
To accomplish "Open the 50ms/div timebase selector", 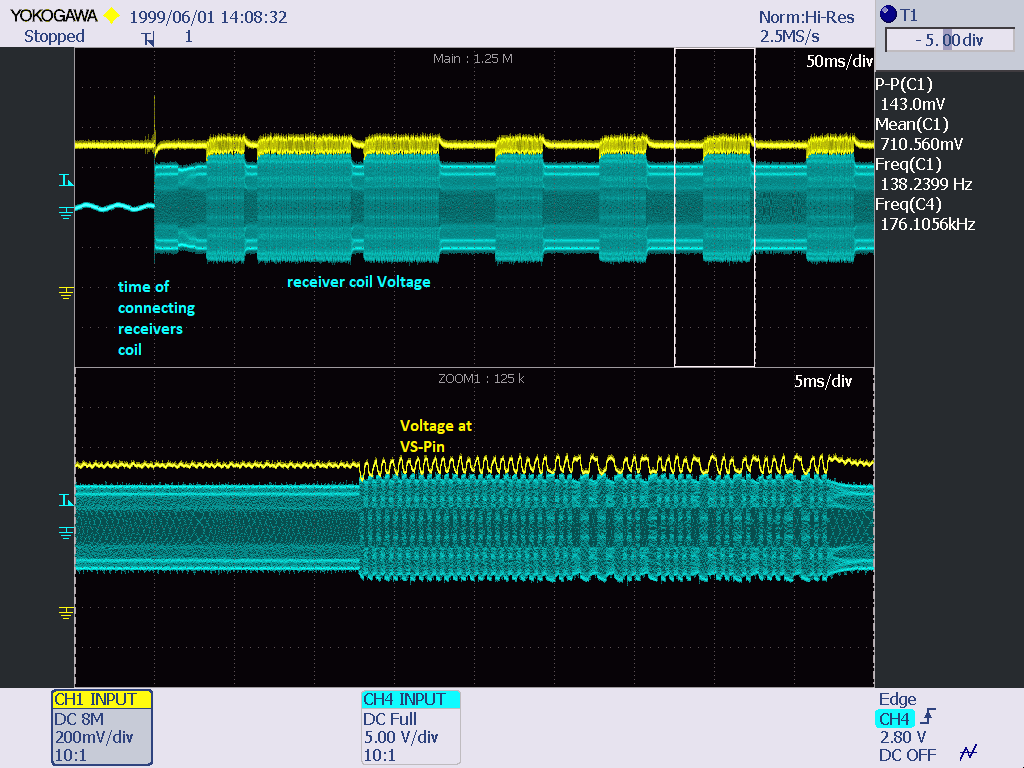I will click(x=840, y=60).
